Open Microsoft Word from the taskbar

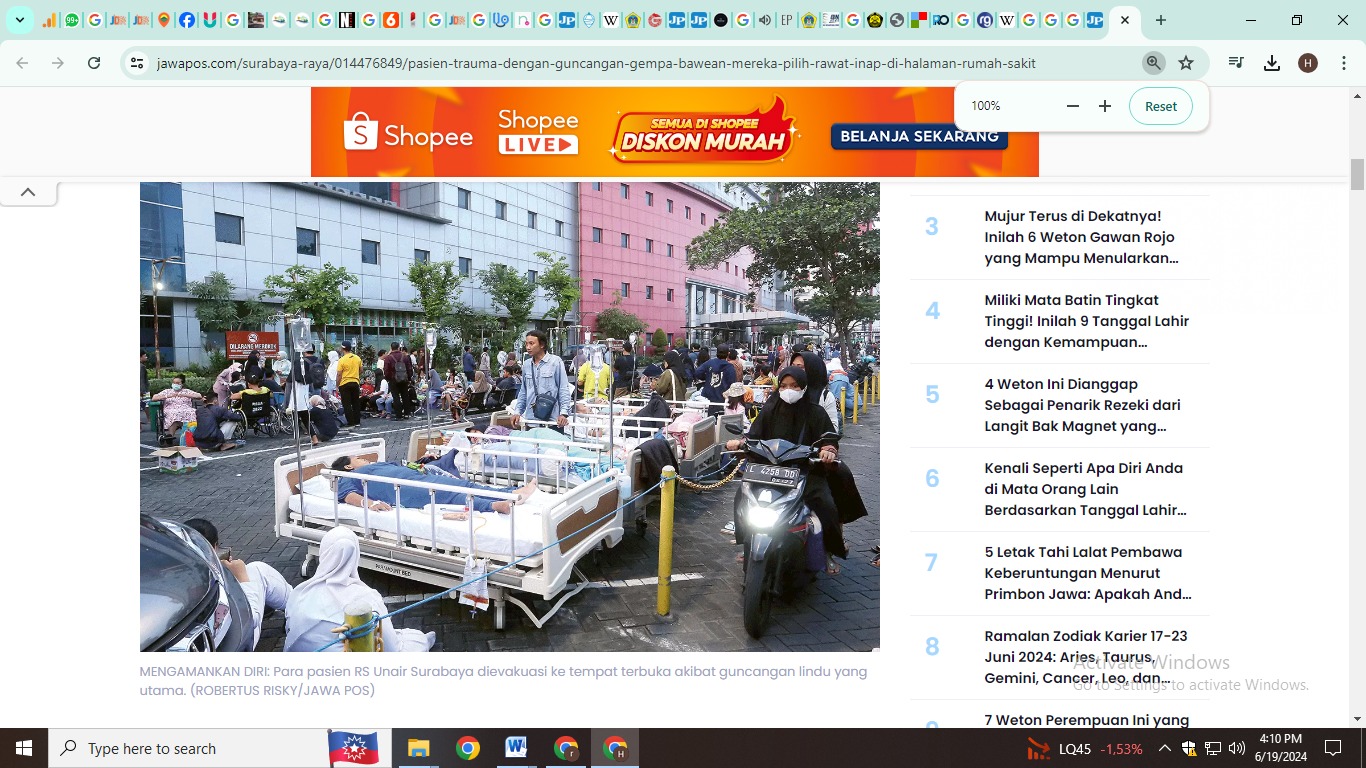516,748
